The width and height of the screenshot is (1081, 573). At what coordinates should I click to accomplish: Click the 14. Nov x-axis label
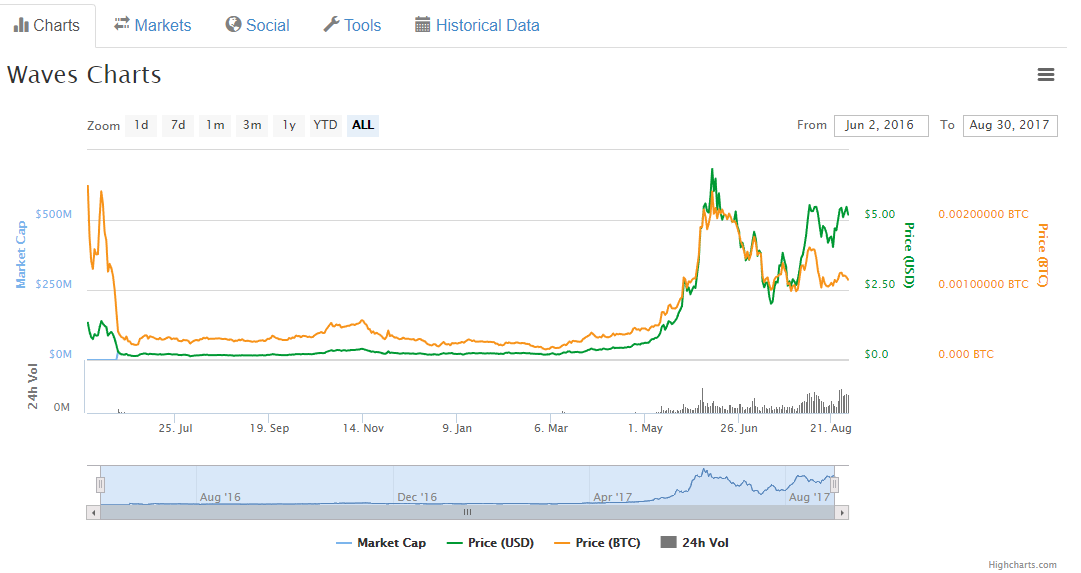click(363, 428)
